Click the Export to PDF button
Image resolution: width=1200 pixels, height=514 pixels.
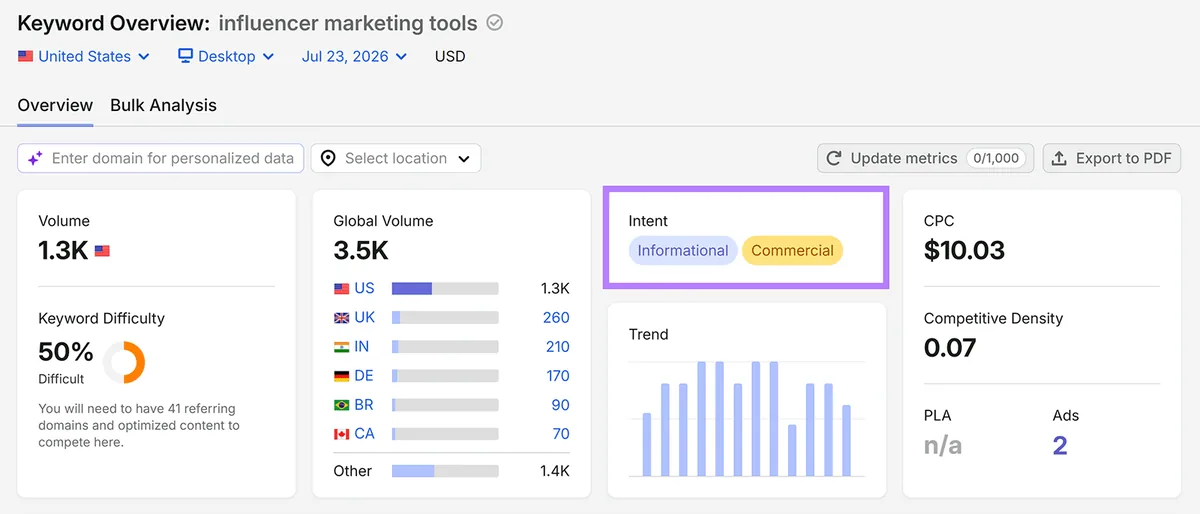click(1112, 158)
